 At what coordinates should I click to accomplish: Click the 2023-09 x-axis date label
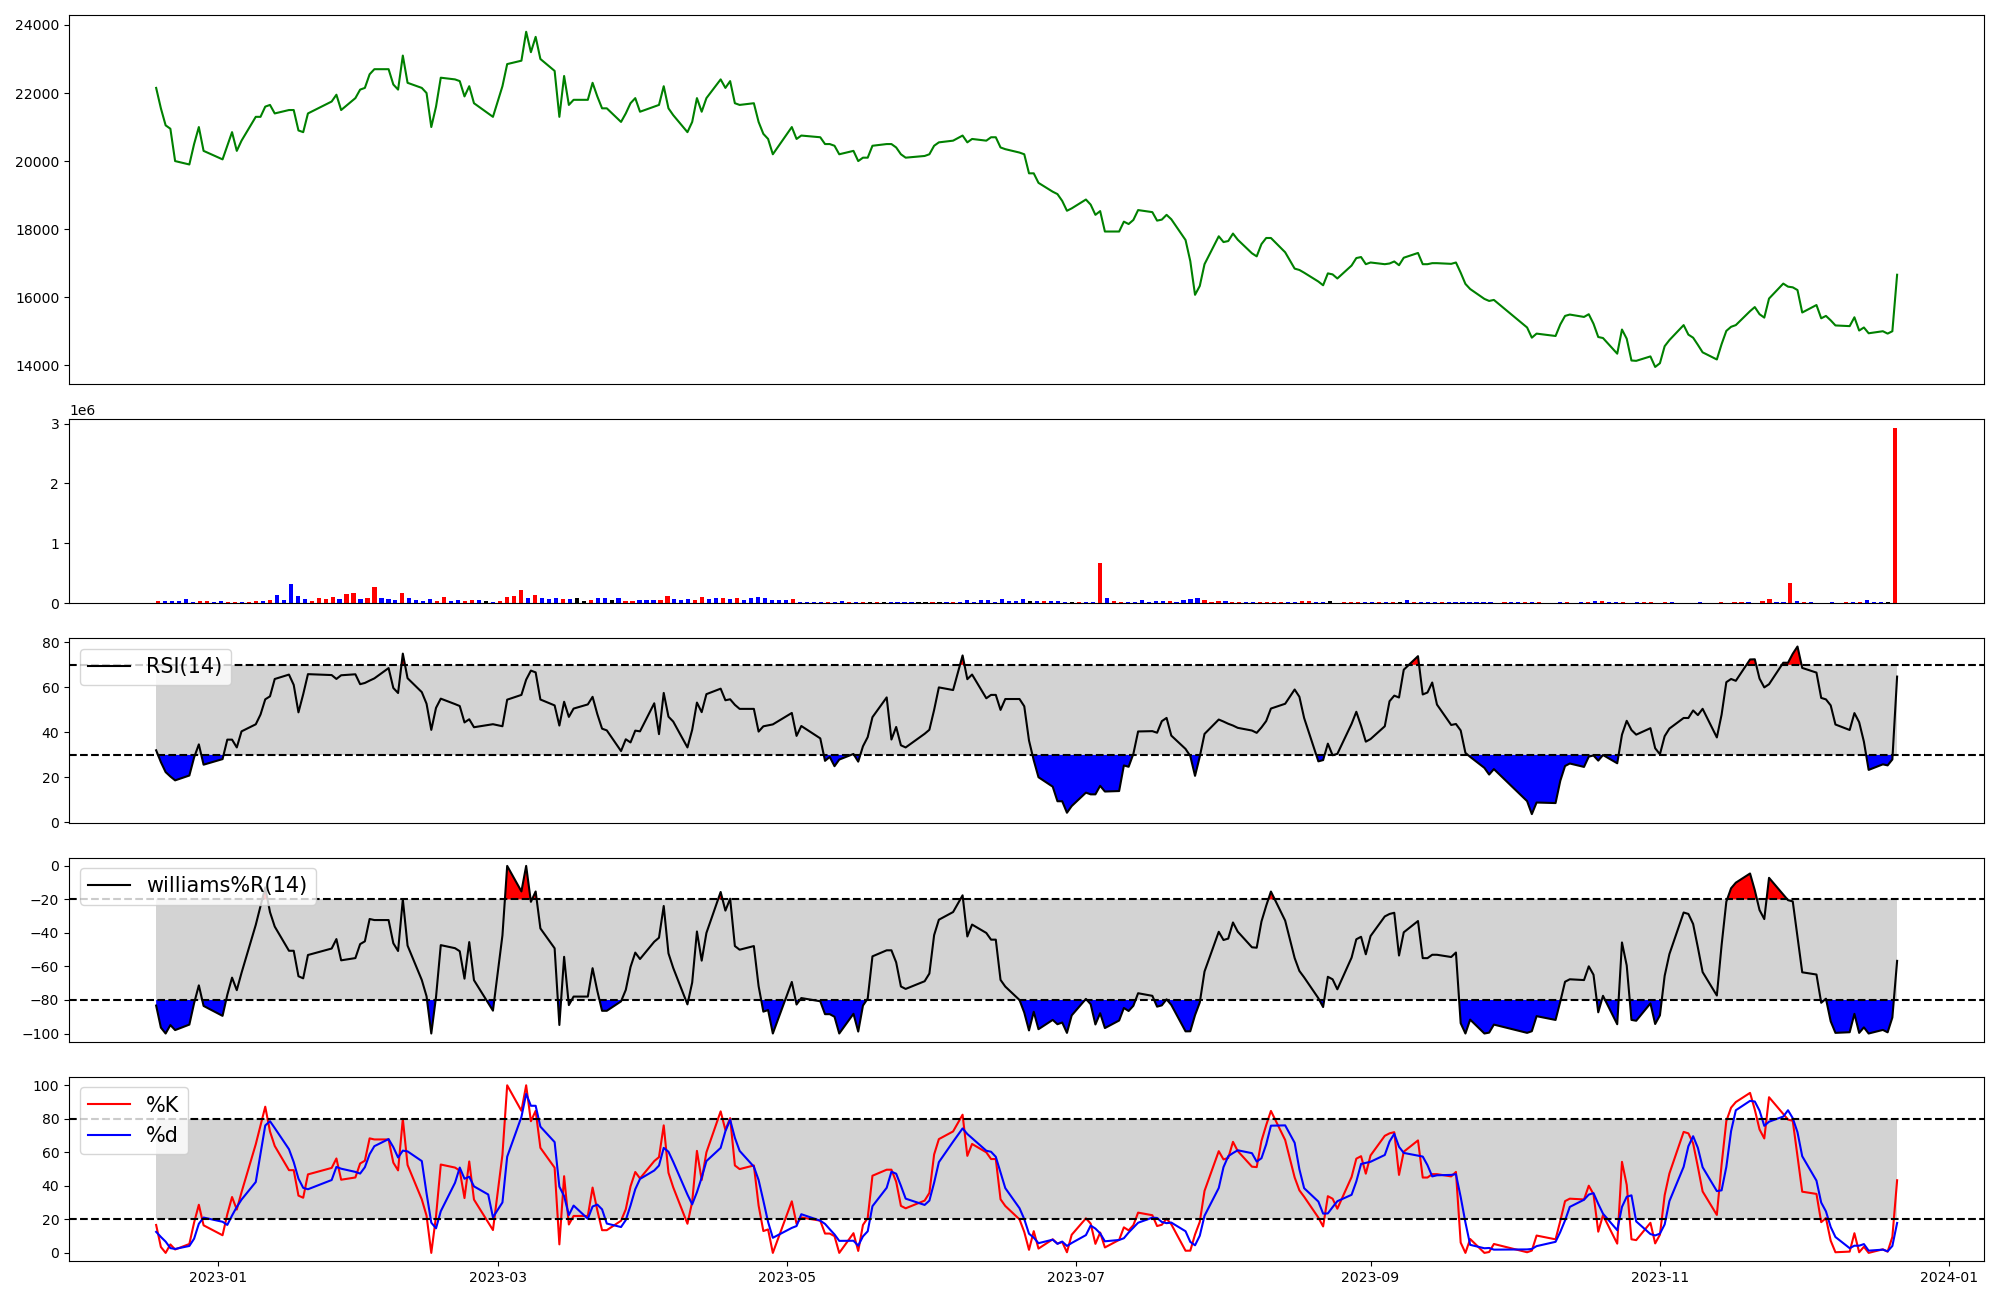pos(1370,1277)
